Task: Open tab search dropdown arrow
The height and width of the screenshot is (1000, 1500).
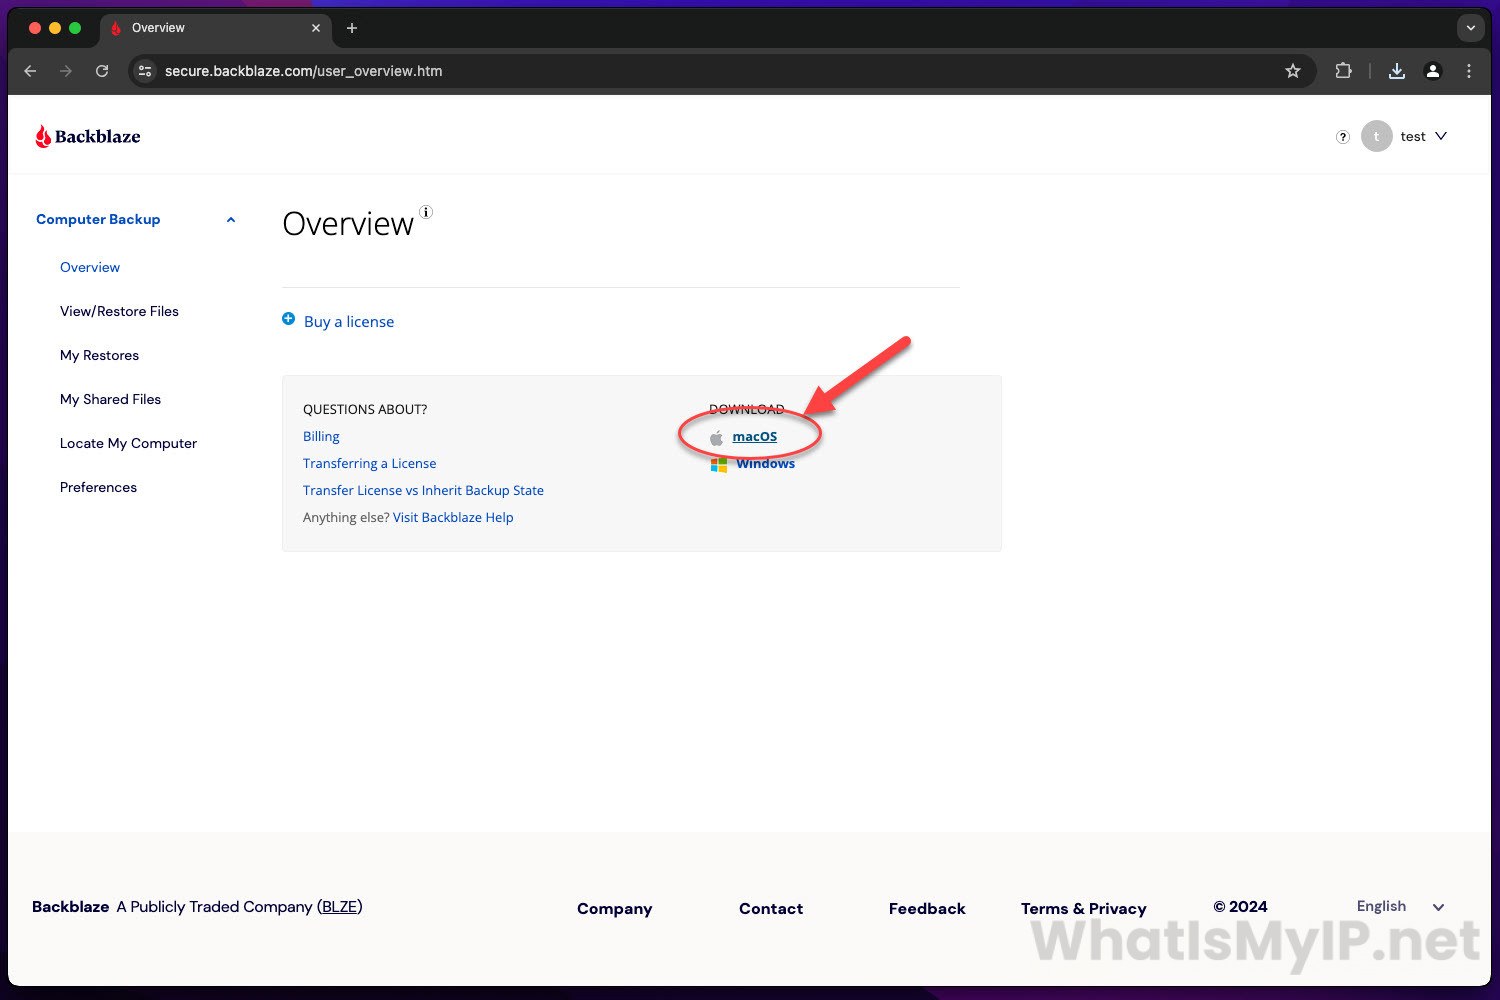Action: point(1471,28)
